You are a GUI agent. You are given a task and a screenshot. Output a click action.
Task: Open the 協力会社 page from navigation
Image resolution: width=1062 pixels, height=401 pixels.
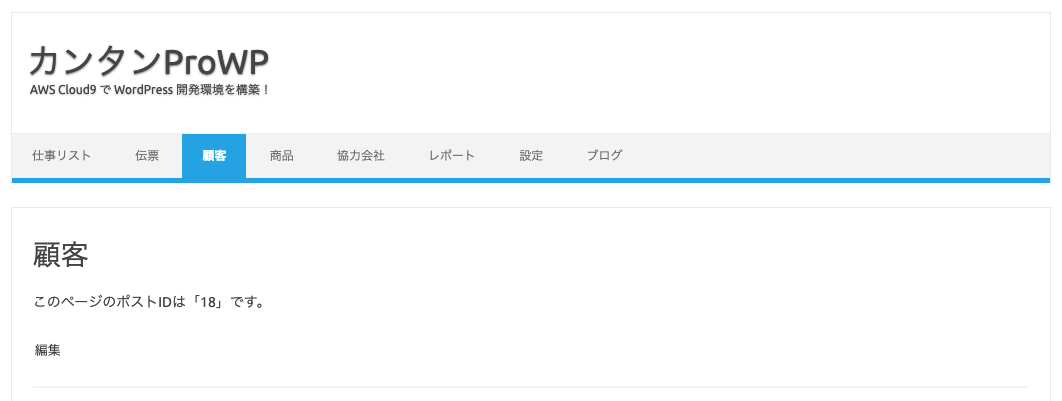[x=361, y=156]
